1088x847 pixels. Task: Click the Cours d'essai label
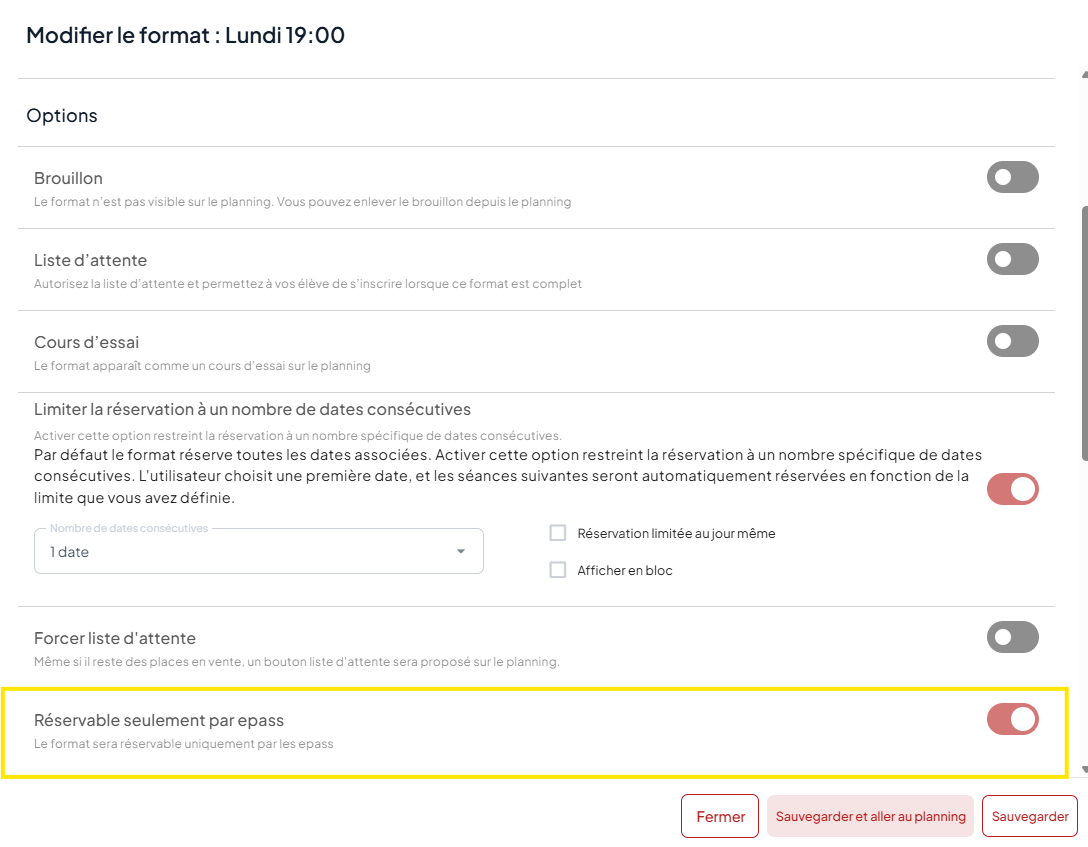tap(87, 342)
